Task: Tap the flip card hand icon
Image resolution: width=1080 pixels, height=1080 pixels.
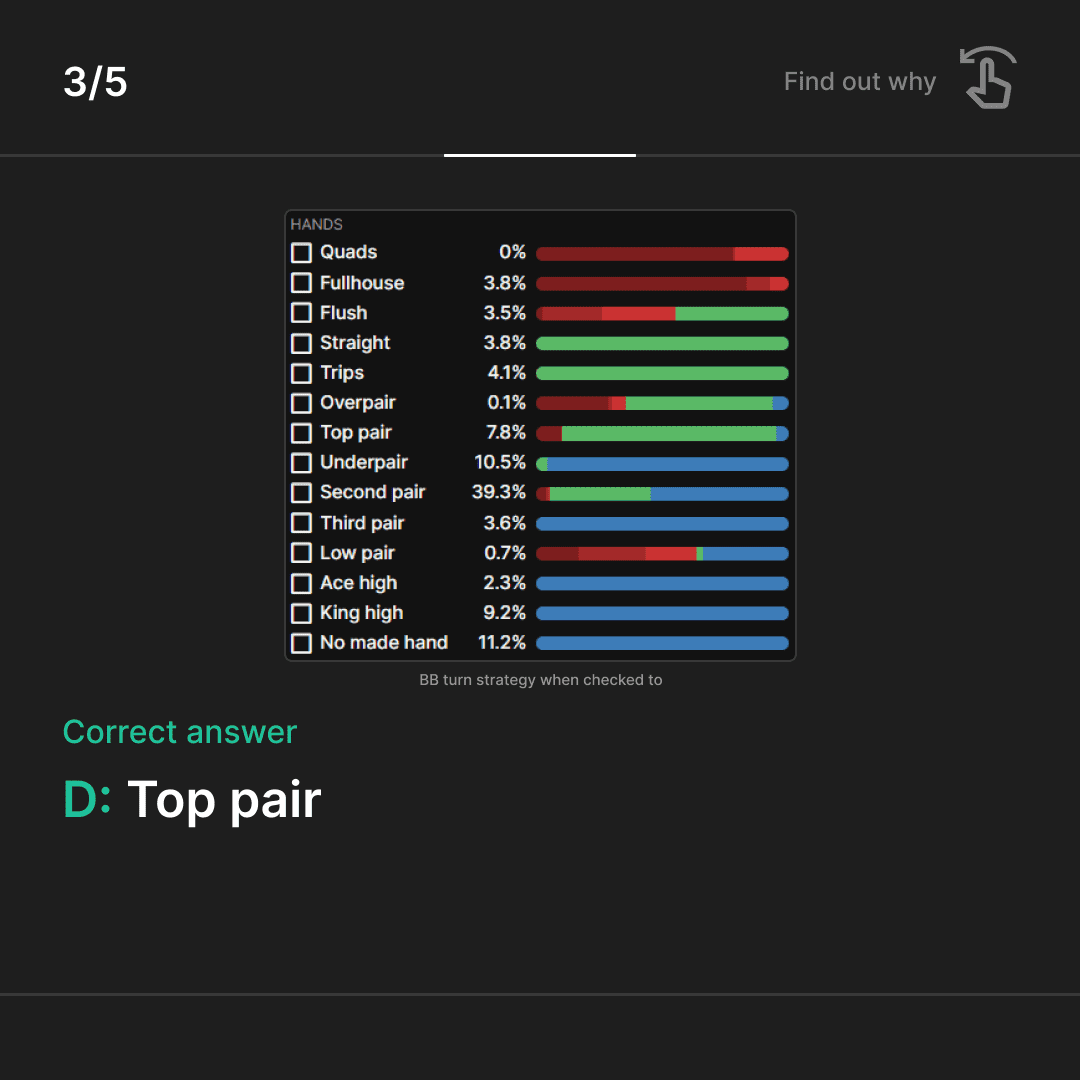Action: [988, 77]
